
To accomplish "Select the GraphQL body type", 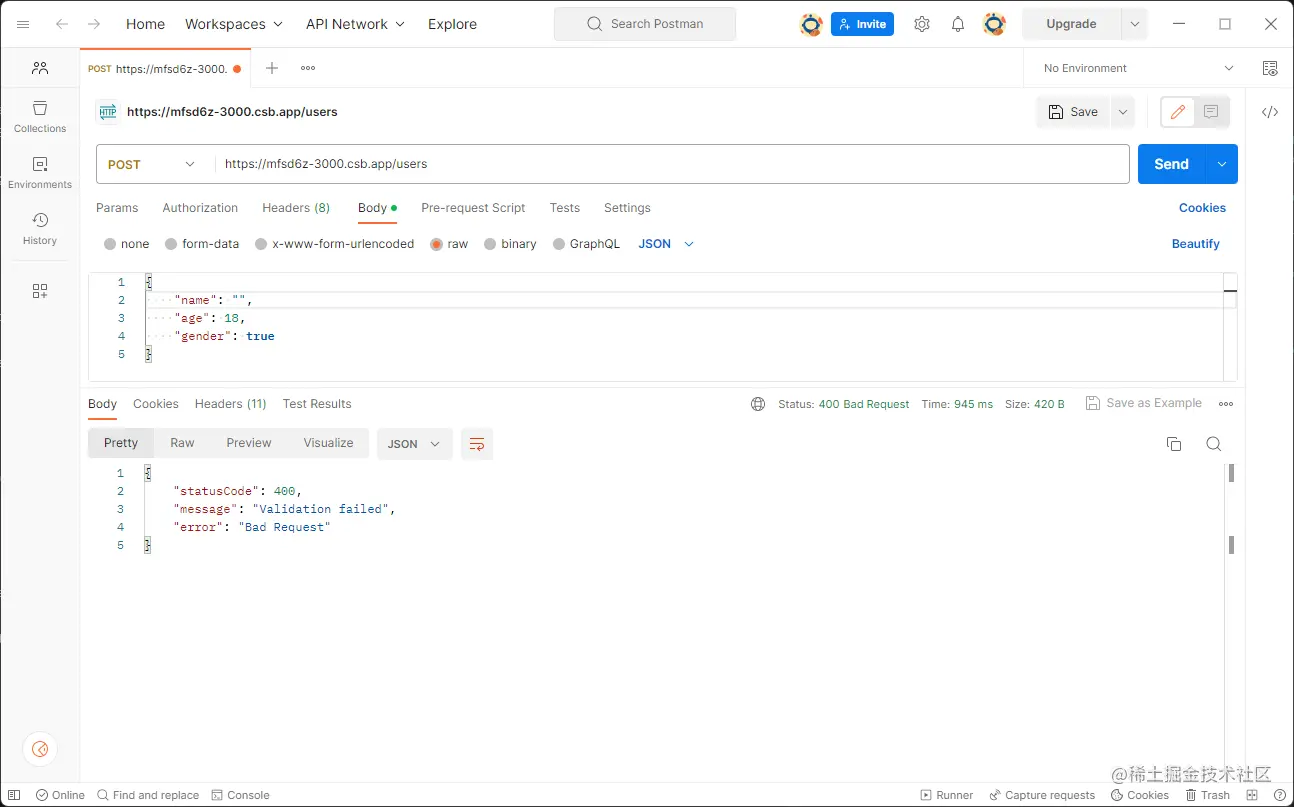I will [x=559, y=244].
